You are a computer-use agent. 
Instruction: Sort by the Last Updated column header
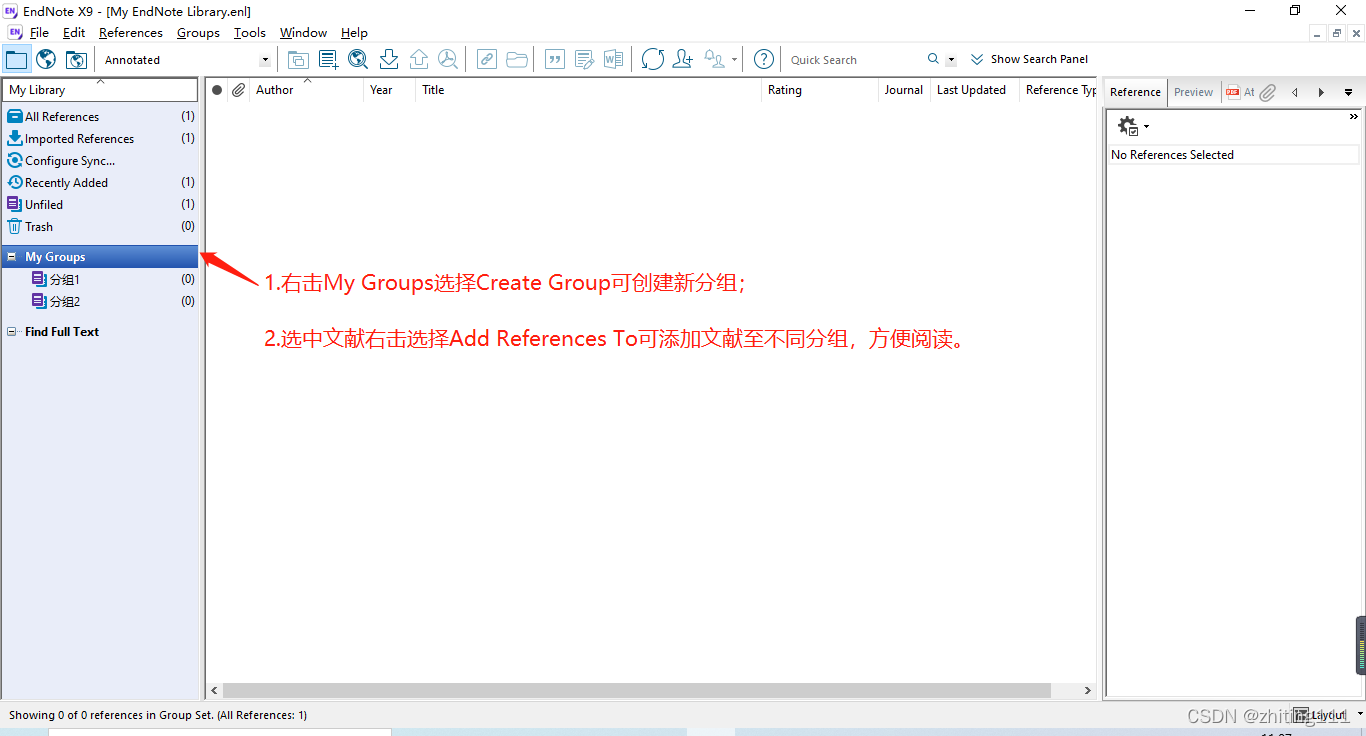coord(975,90)
